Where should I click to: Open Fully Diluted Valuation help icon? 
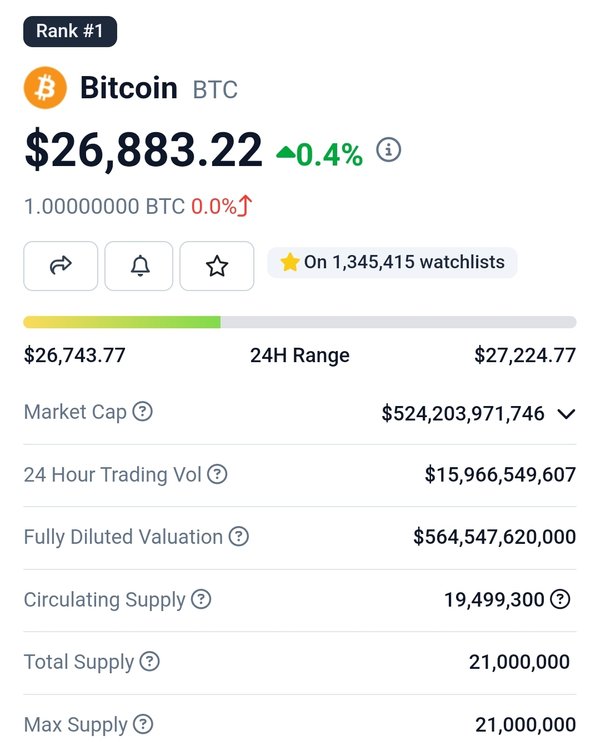coord(238,537)
